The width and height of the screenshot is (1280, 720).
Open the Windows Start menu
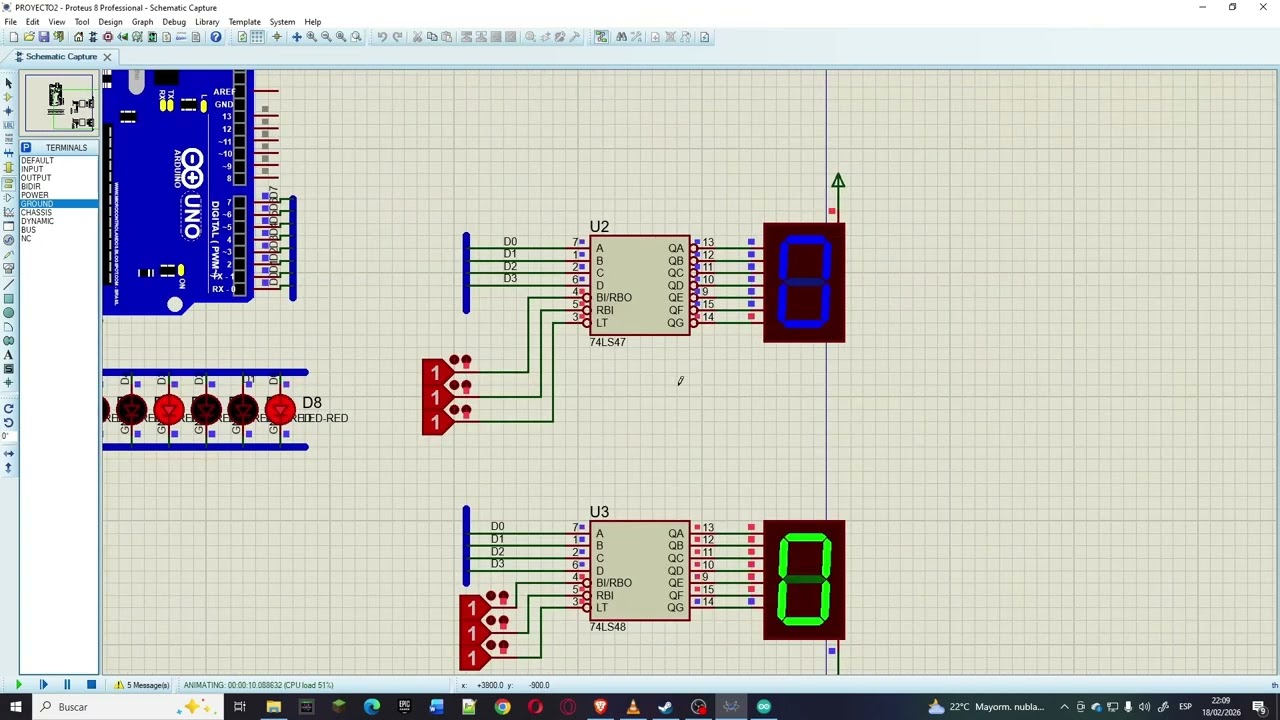point(16,707)
